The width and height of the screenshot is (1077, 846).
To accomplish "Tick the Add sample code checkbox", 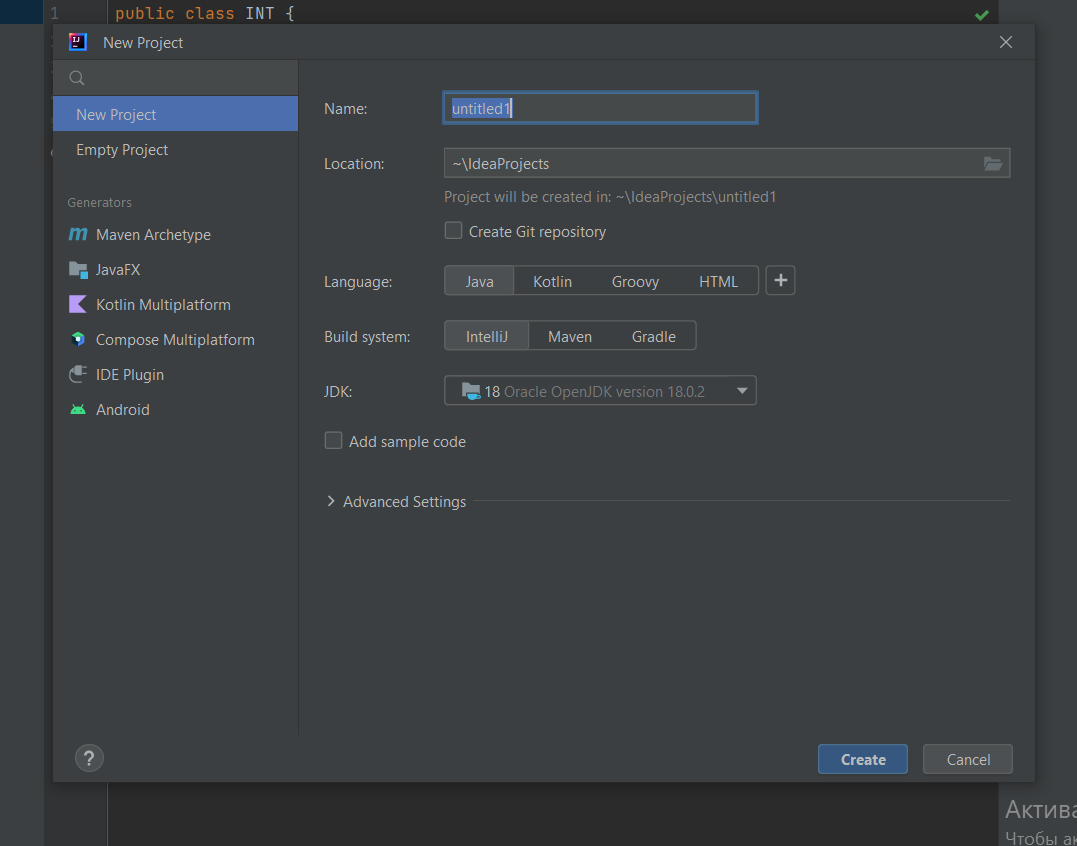I will tap(333, 441).
